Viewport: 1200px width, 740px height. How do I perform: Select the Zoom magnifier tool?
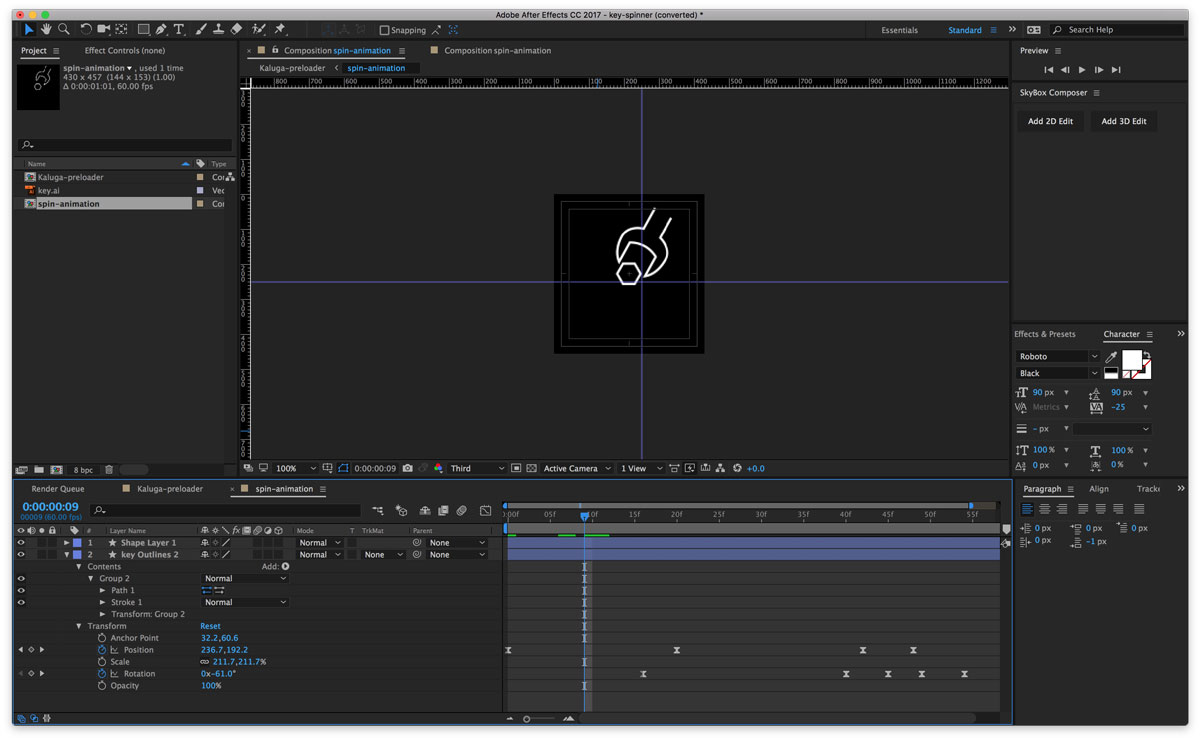(64, 30)
